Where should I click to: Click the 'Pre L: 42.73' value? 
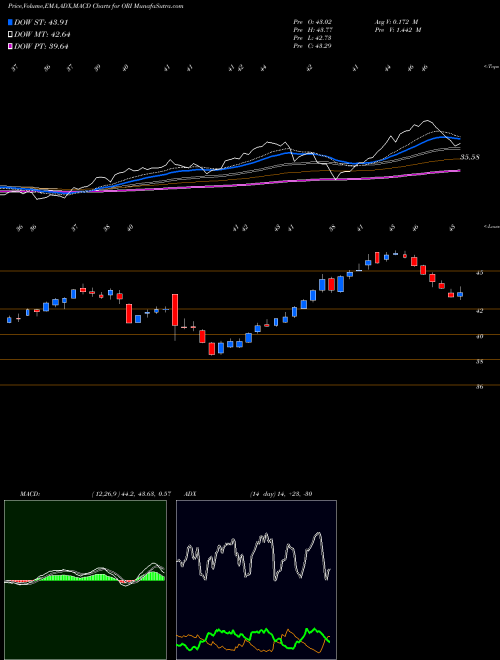(313, 38)
